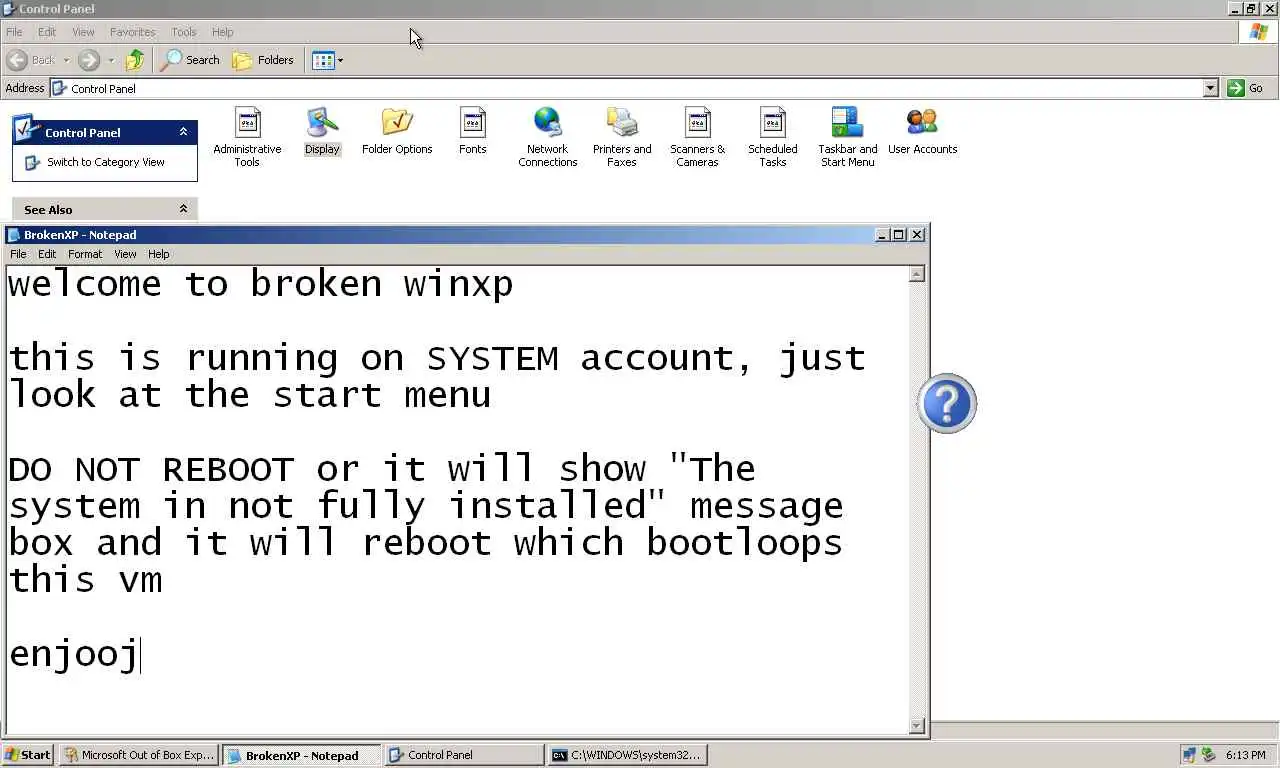Close the BrokenXP Notepad window
This screenshot has width=1280, height=768.
pos(917,235)
